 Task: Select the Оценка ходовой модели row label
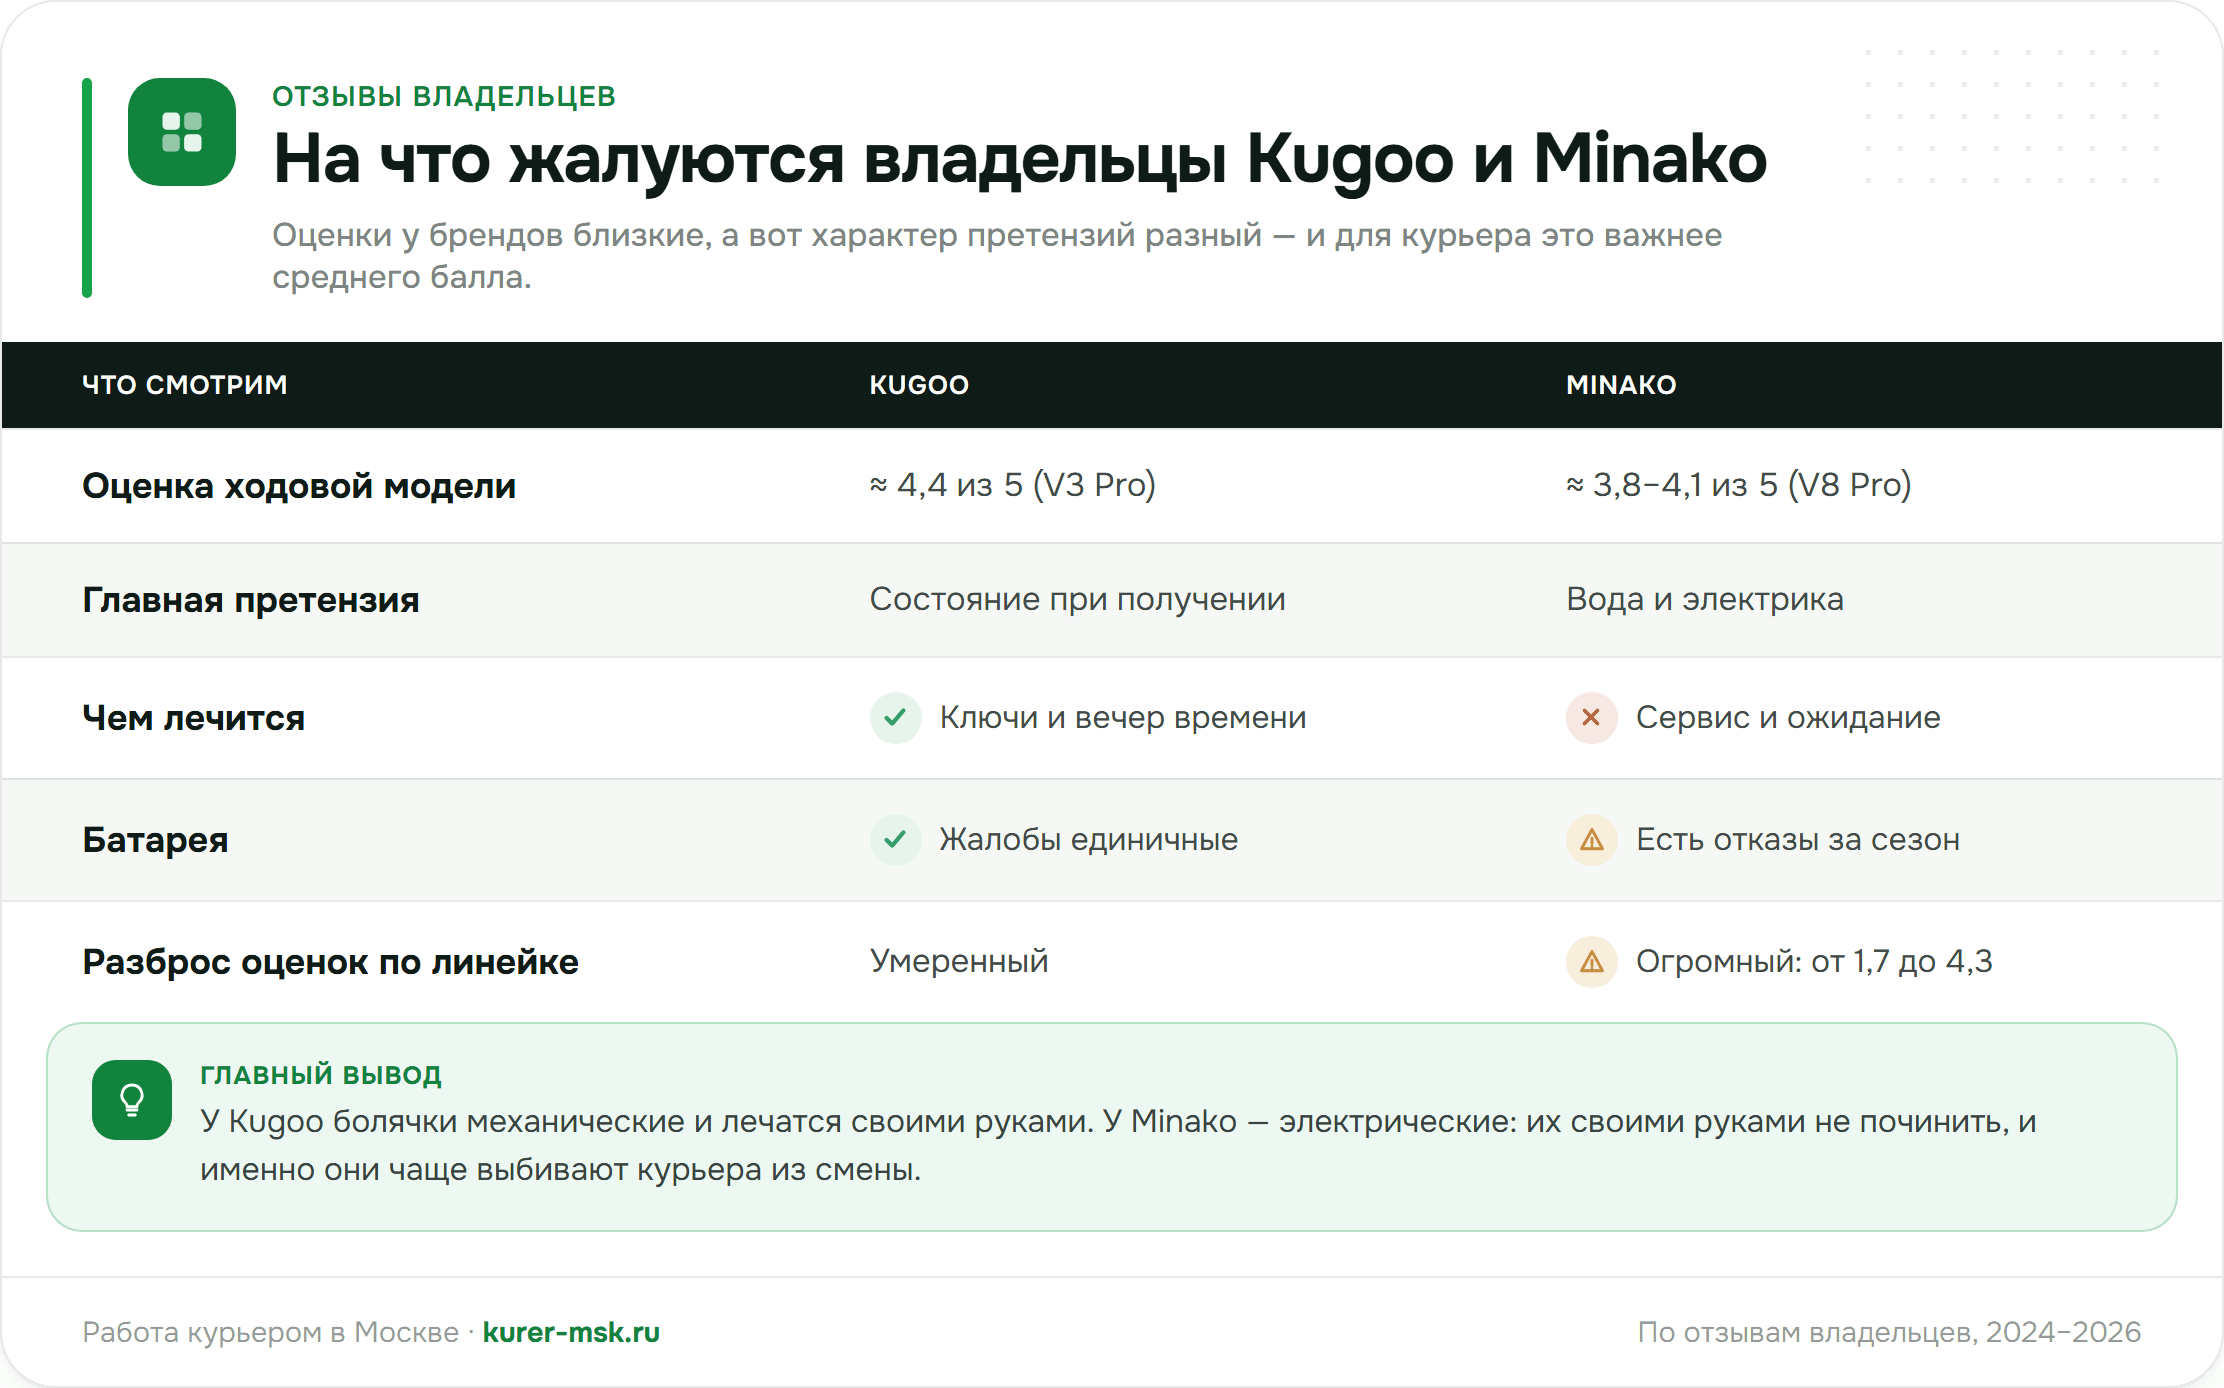tap(299, 486)
